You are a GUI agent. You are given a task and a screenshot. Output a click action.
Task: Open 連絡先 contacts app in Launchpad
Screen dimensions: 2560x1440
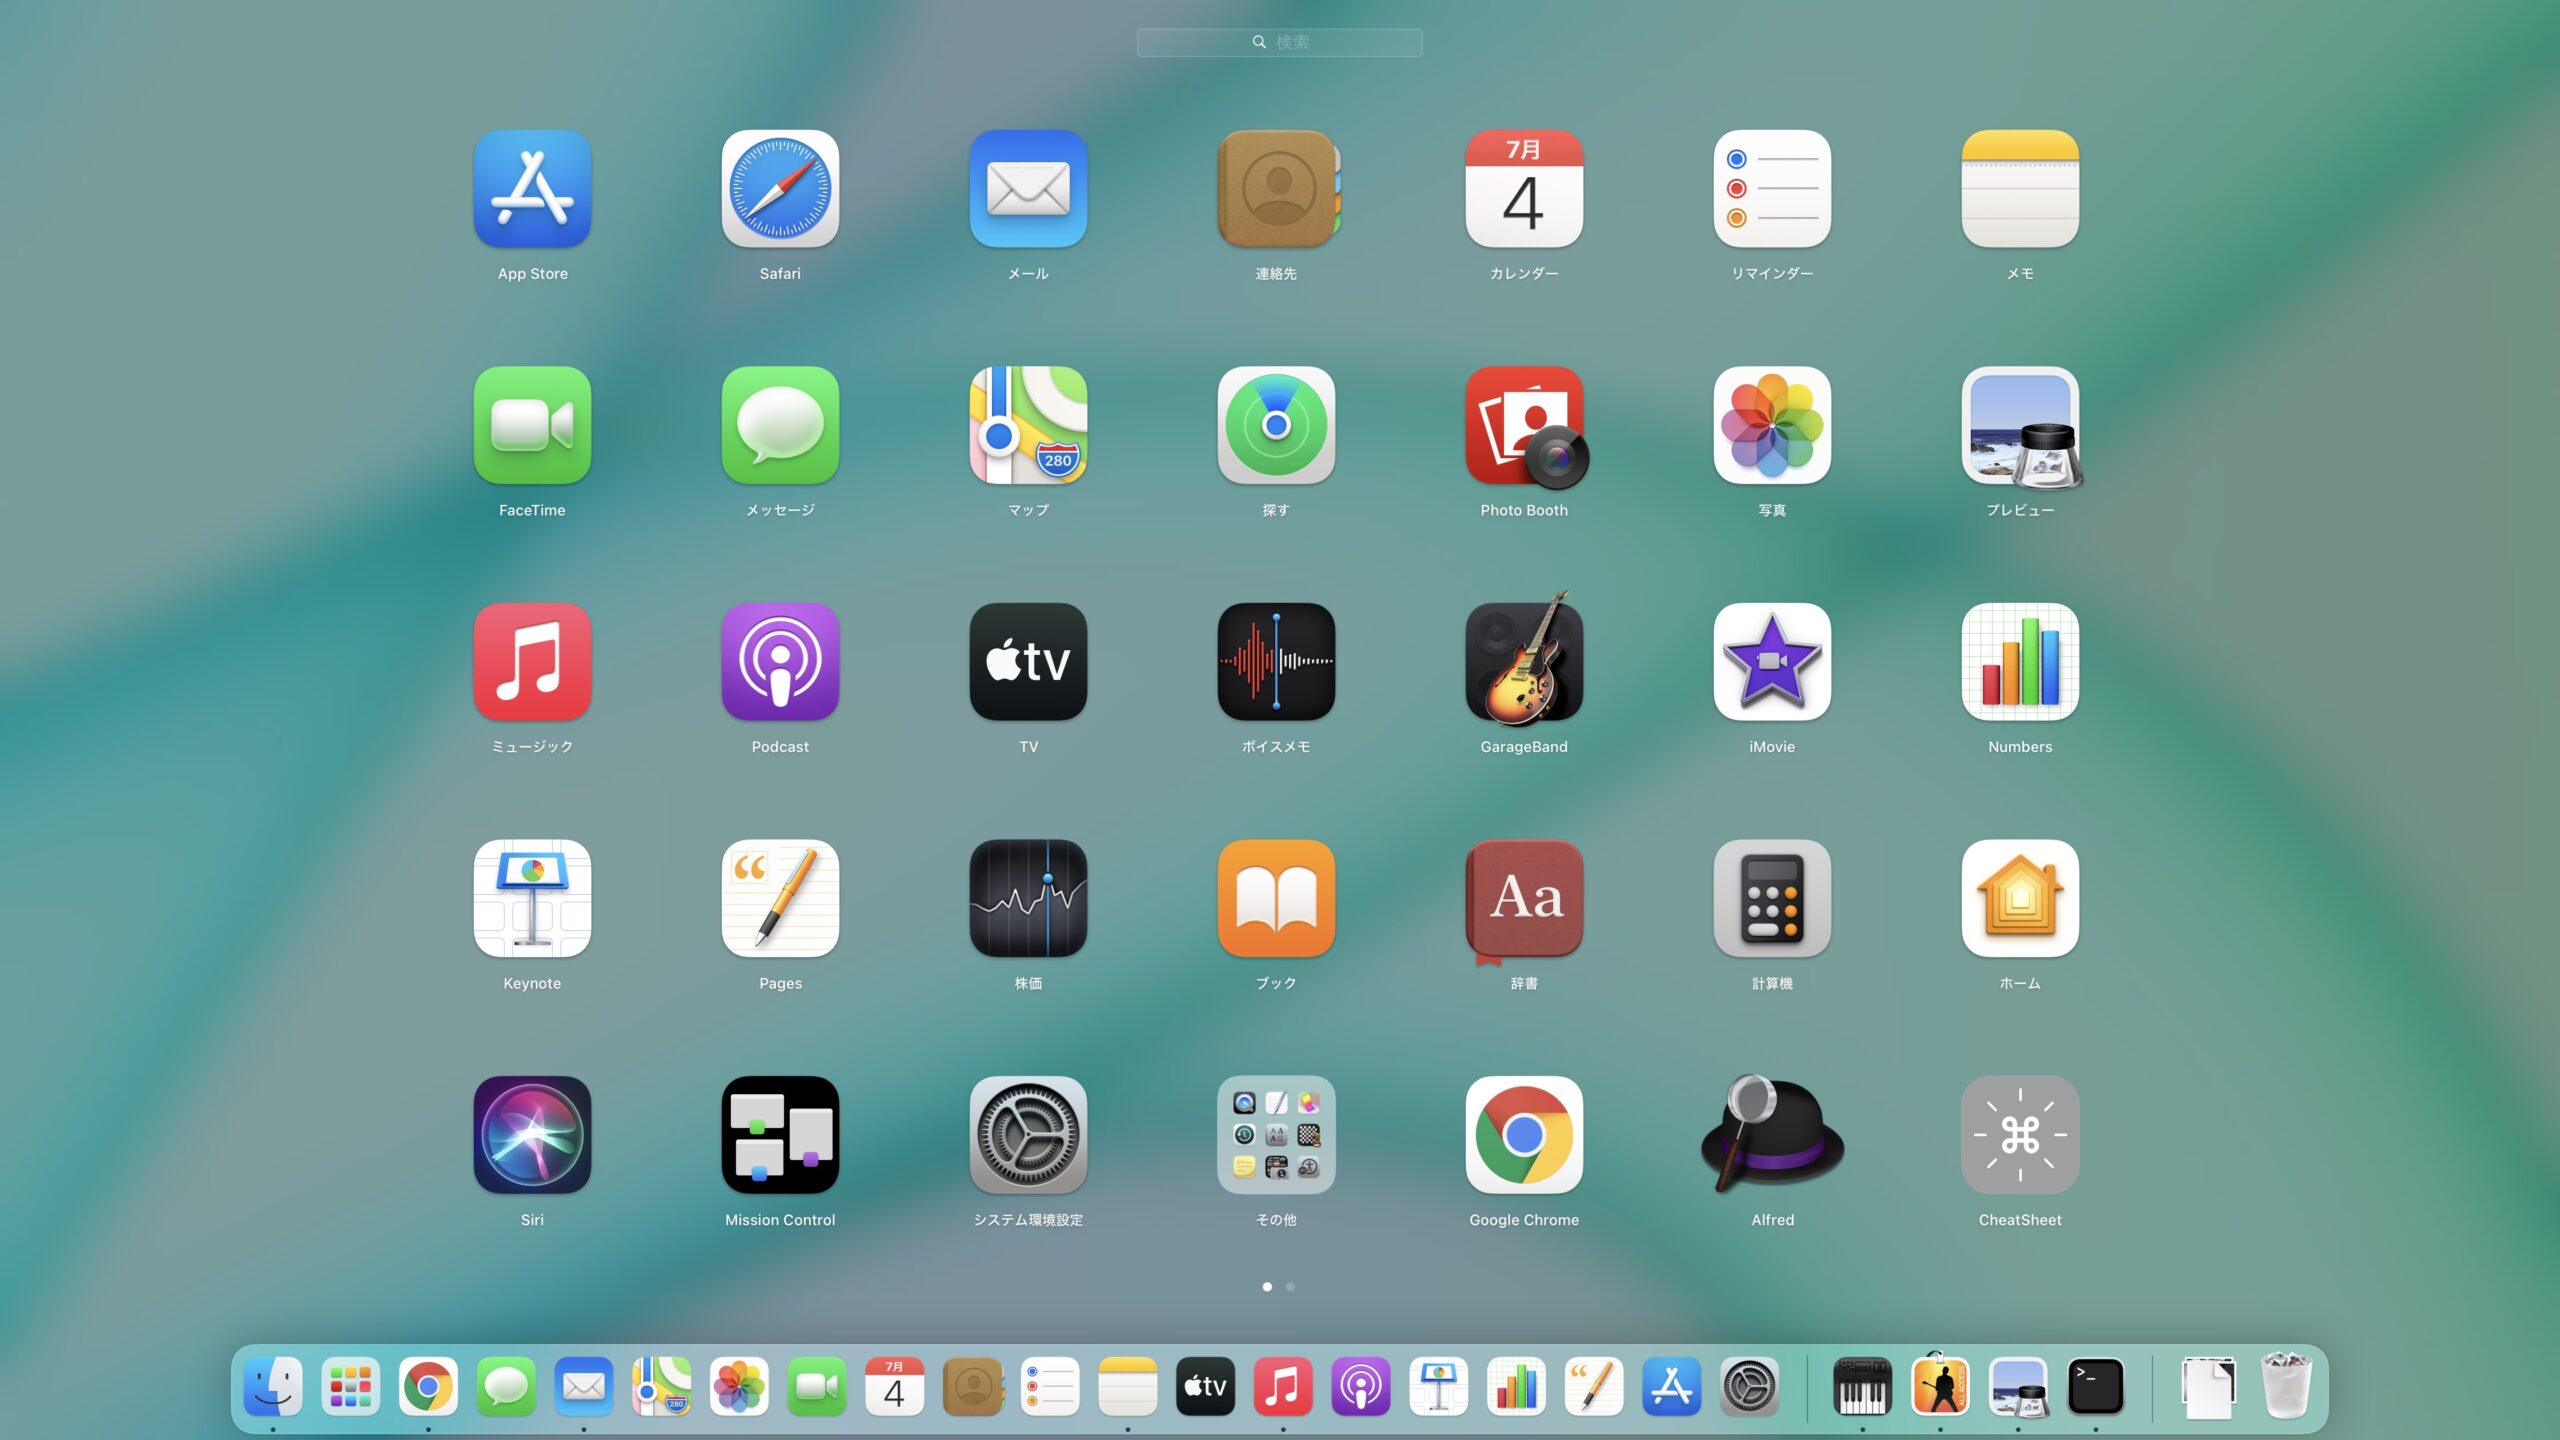click(x=1277, y=189)
